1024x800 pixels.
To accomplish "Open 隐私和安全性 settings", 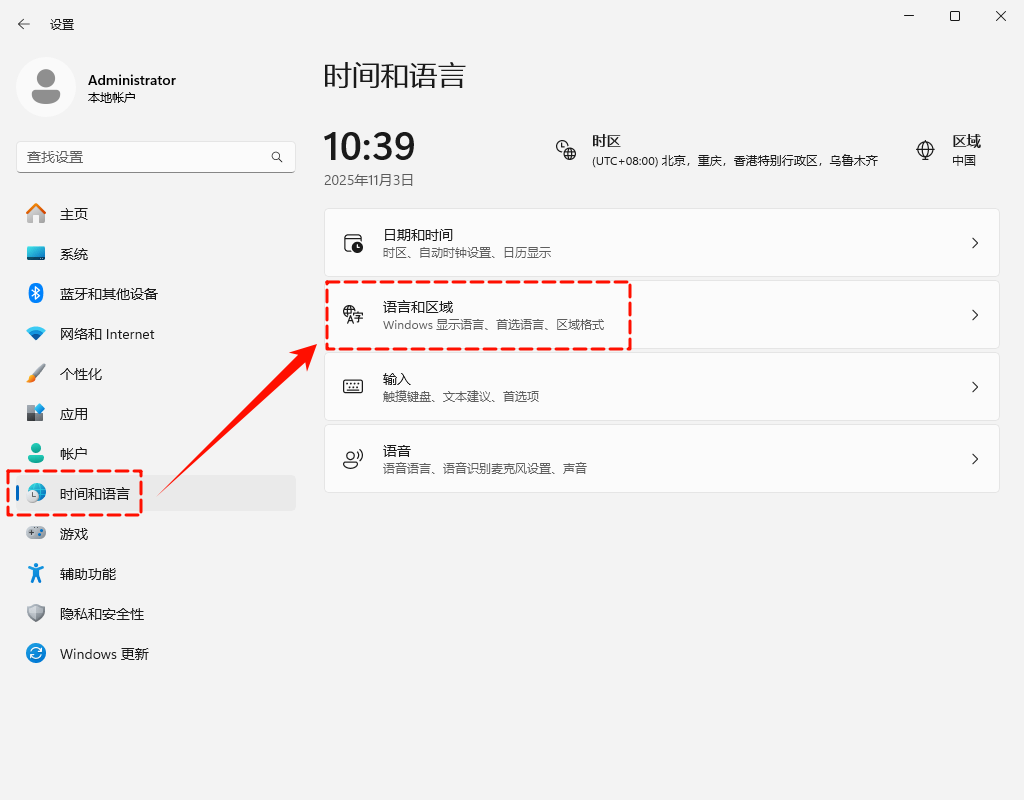I will click(100, 613).
